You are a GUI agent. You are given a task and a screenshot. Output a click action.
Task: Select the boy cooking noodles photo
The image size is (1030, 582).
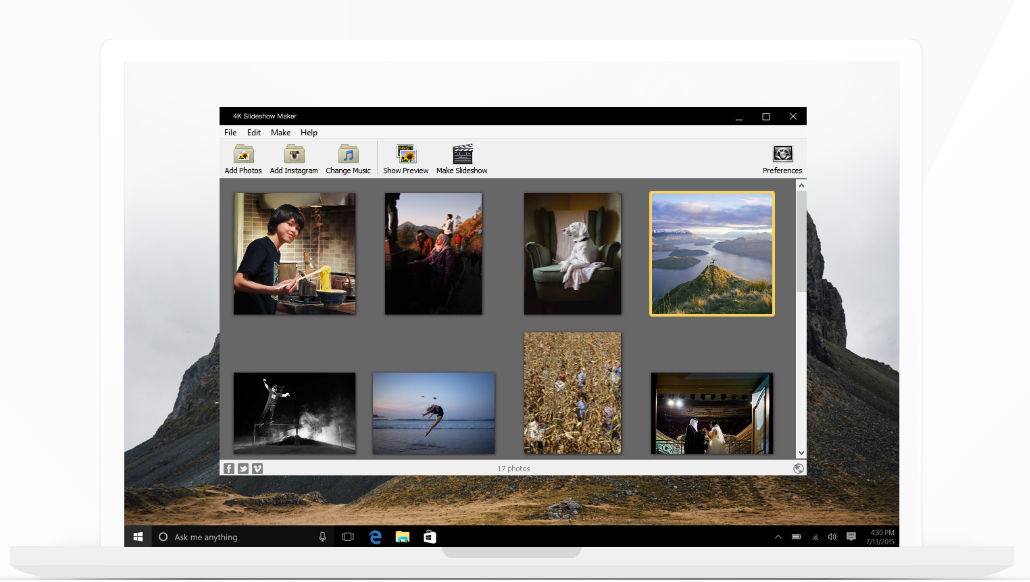(x=294, y=254)
